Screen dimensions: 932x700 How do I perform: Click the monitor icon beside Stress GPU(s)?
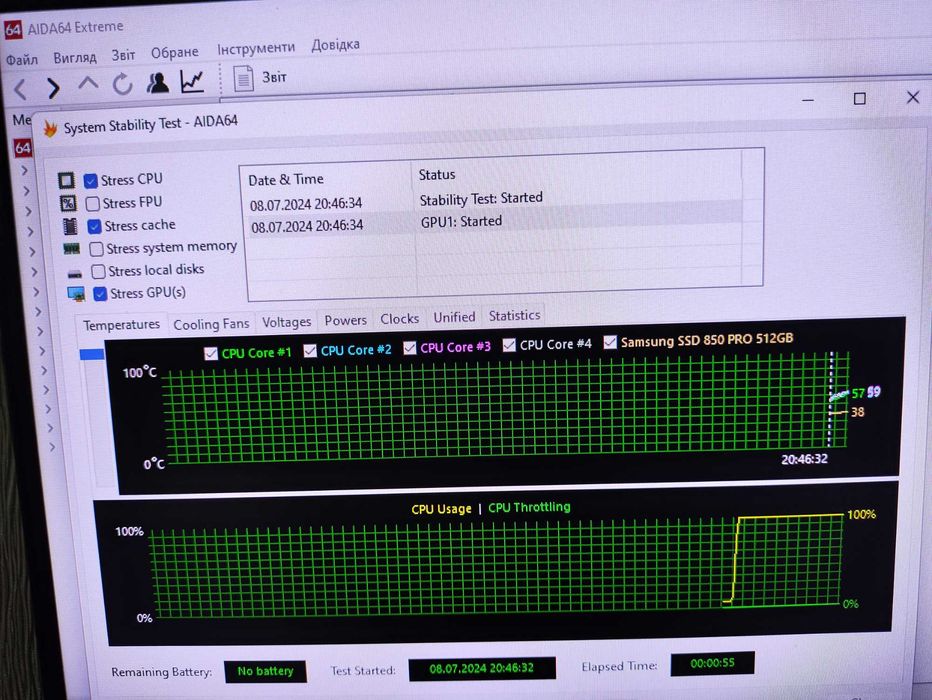click(x=76, y=294)
